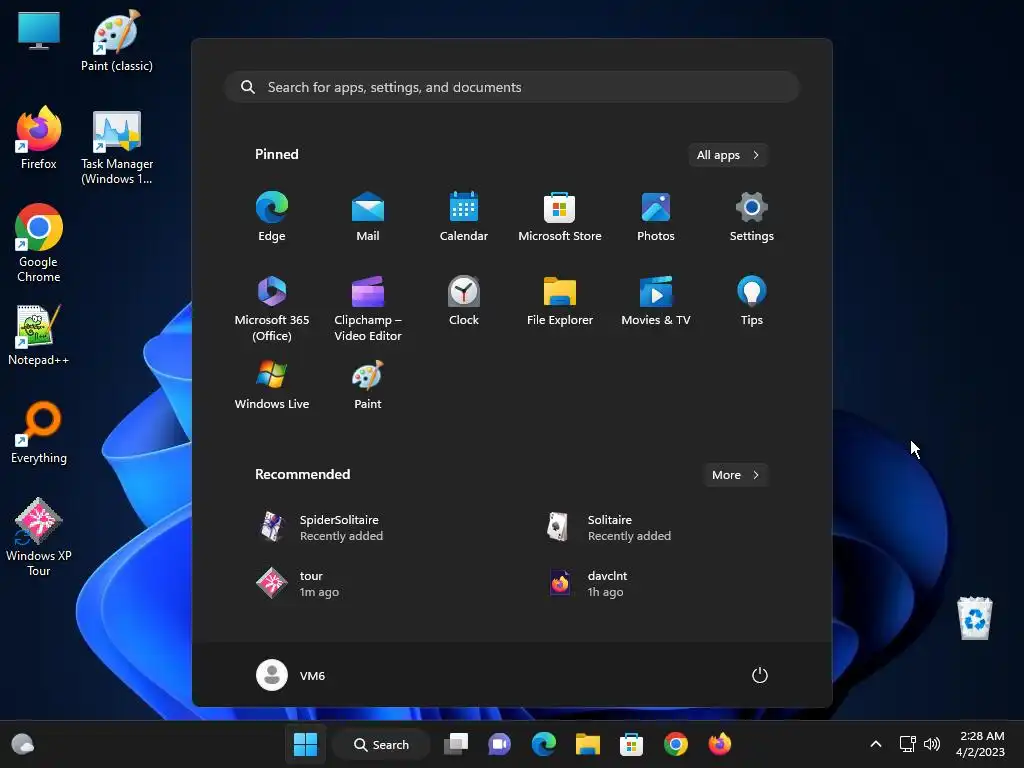Select the Windows XP Tour desktop icon
Image resolution: width=1024 pixels, height=768 pixels.
[39, 537]
